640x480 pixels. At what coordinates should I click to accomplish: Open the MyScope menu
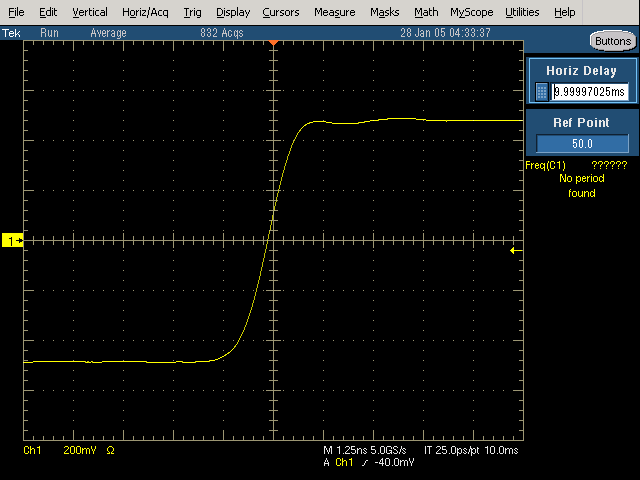pos(471,12)
